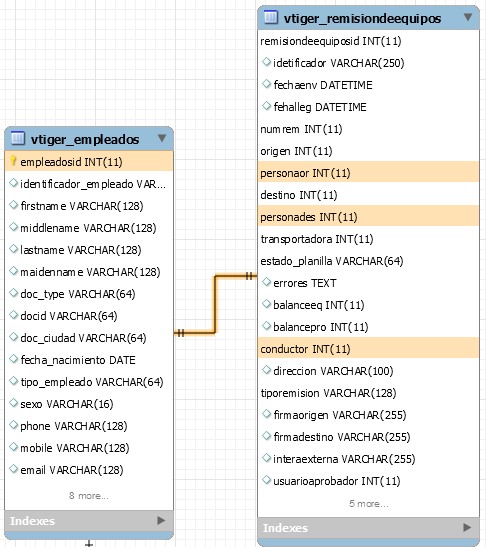This screenshot has height=547, width=486.
Task: Click diamond icon beside balanceeq
Action: (x=267, y=304)
